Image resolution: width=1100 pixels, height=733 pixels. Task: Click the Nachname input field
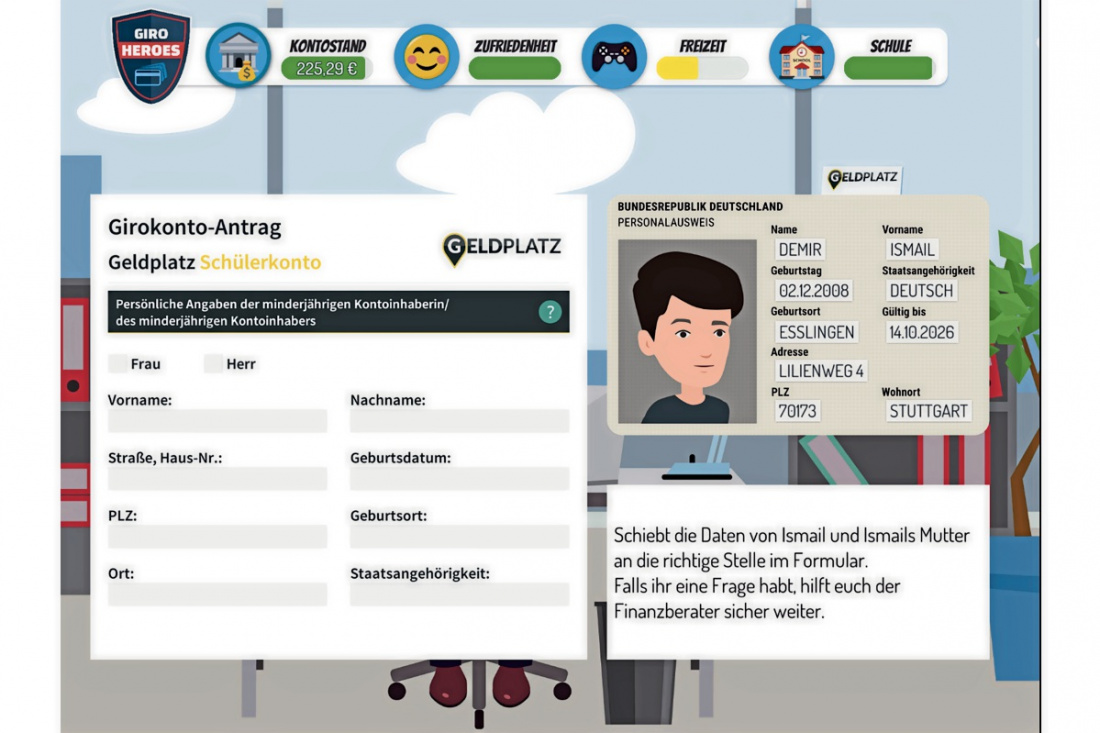459,421
